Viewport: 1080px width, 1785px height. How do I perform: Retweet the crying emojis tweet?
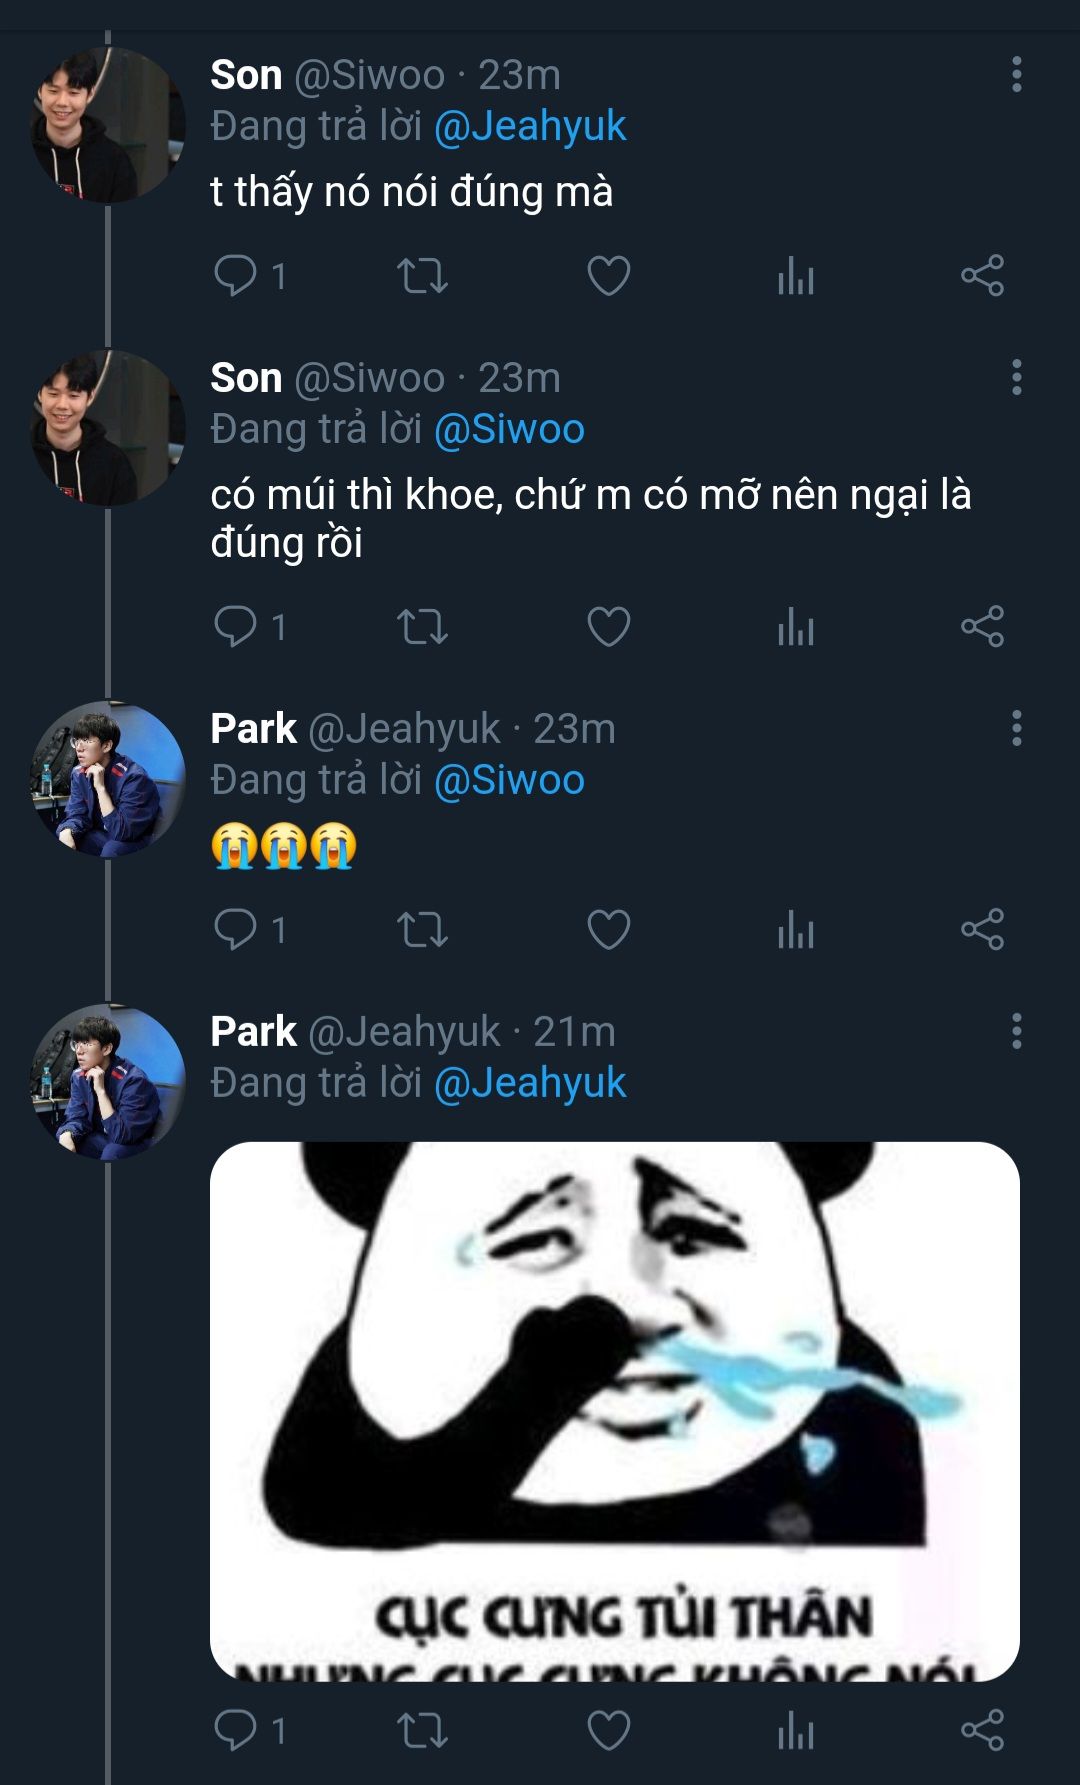point(422,930)
